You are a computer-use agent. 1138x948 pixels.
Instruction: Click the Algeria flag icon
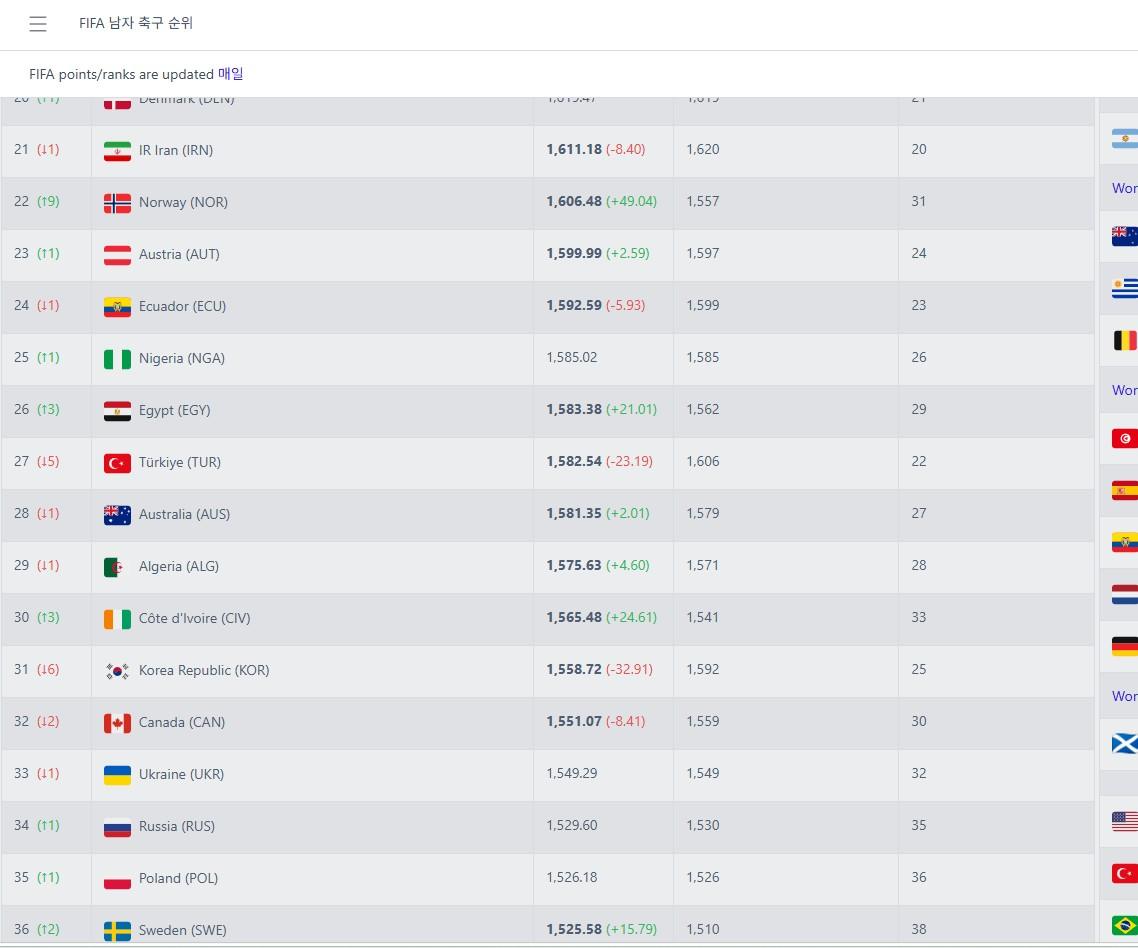(x=117, y=567)
